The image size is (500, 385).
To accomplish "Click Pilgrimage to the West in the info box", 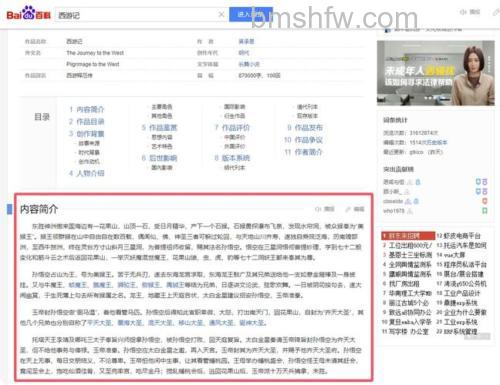I will click(x=93, y=64).
